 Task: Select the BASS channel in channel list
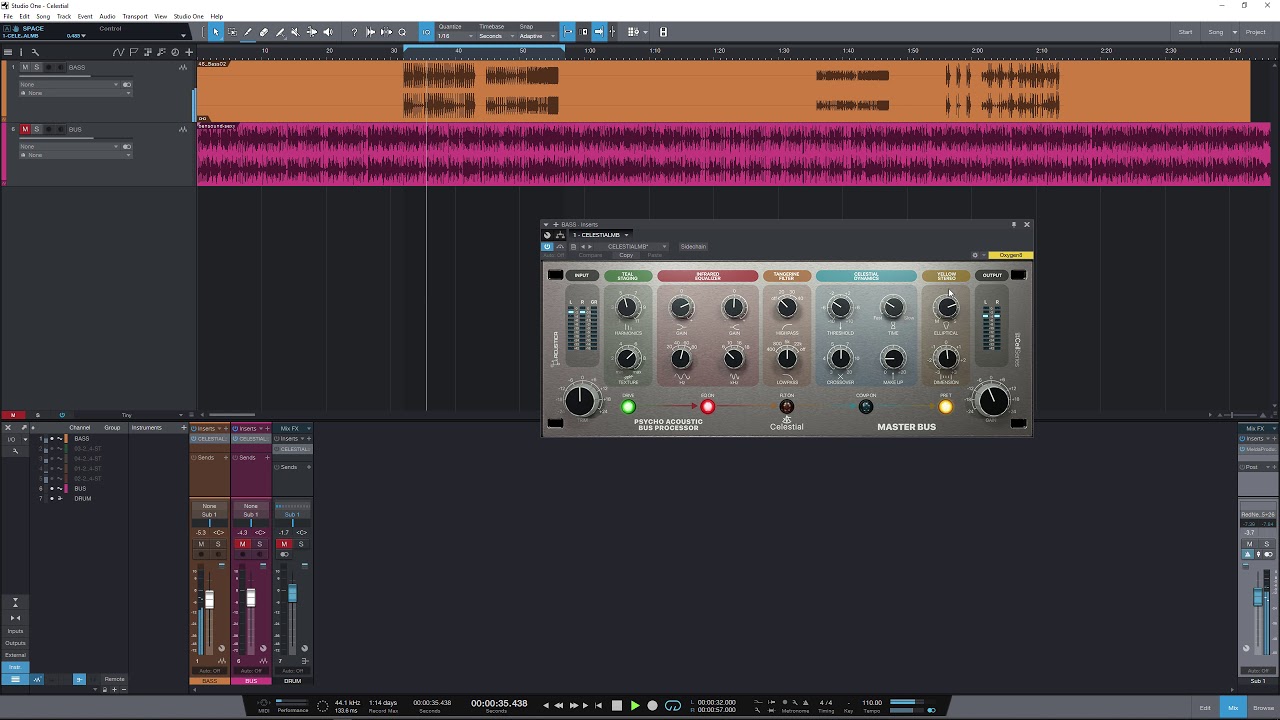click(x=82, y=438)
